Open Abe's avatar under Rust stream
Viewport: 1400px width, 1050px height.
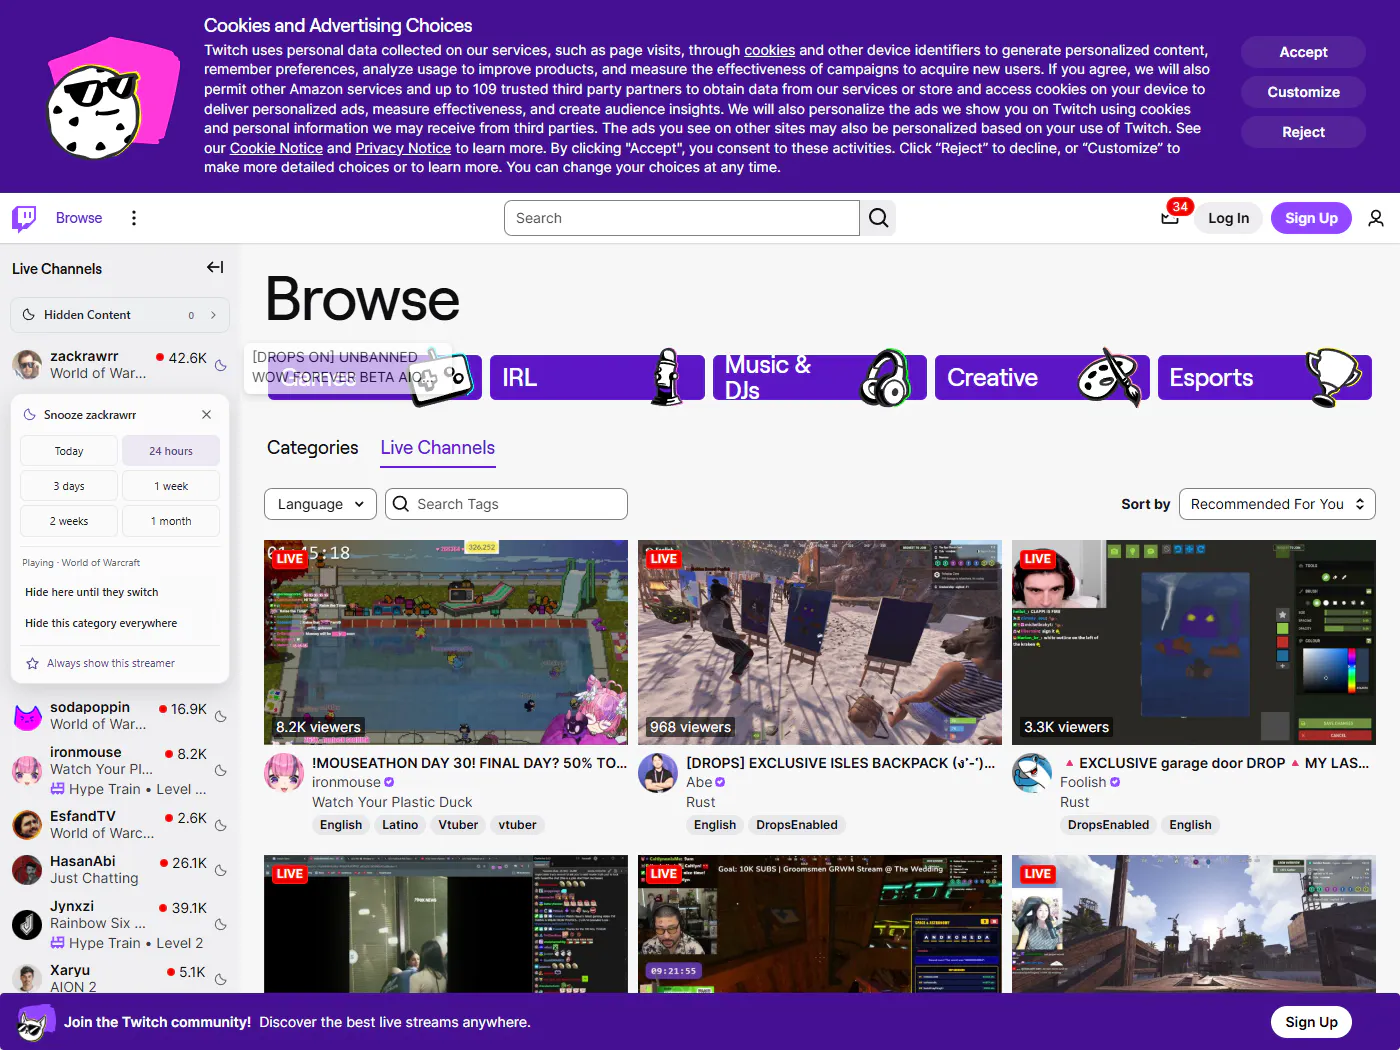point(658,774)
